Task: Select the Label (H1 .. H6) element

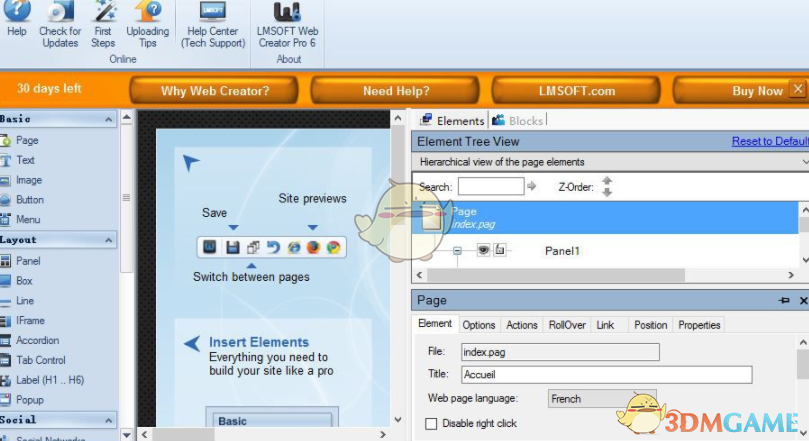Action: coord(43,380)
